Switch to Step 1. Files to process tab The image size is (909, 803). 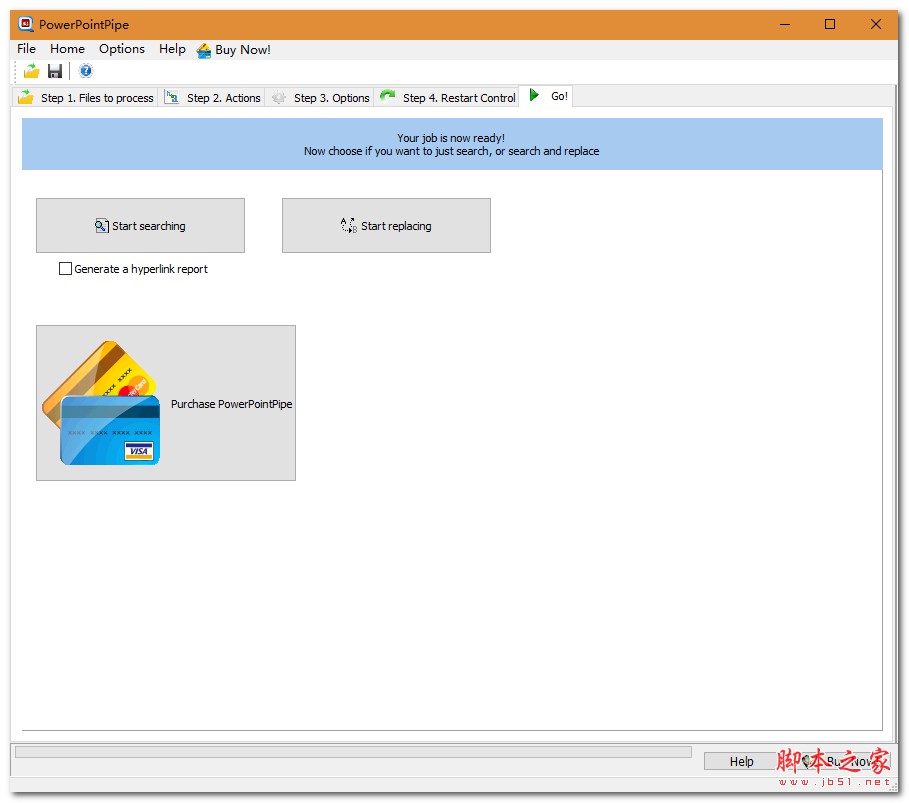[x=86, y=97]
